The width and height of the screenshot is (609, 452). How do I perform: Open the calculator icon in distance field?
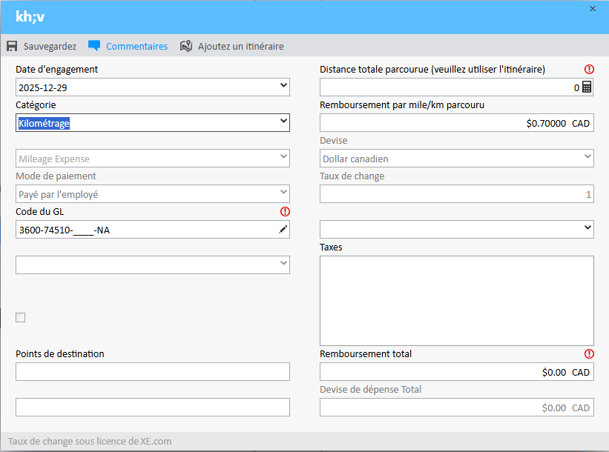coord(587,87)
